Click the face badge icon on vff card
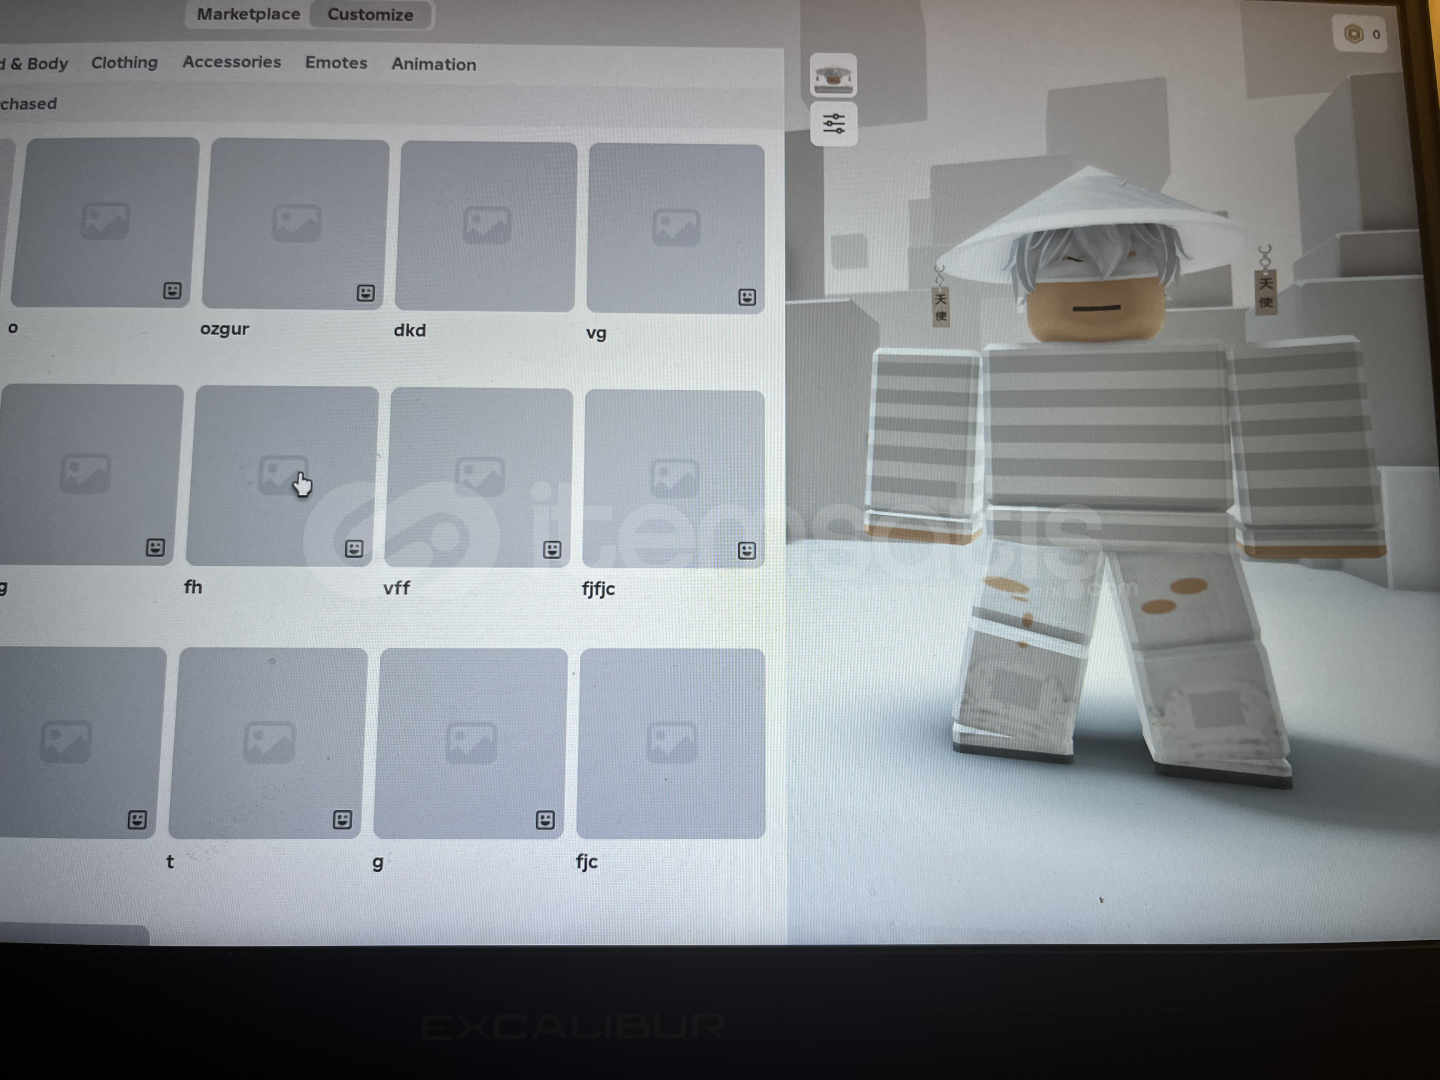The height and width of the screenshot is (1080, 1440). click(552, 550)
